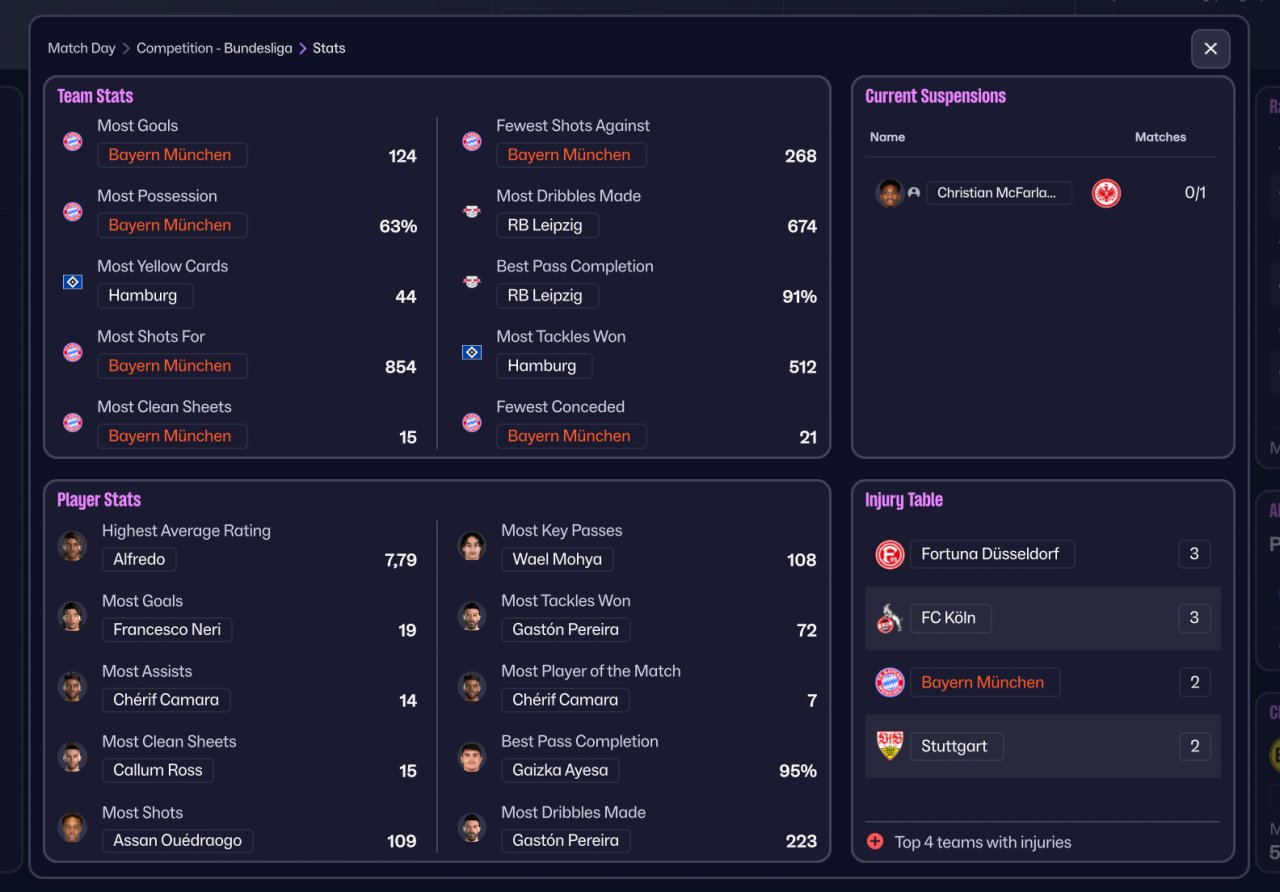The height and width of the screenshot is (892, 1280).
Task: Click the Bayern crest beside Most Goals
Action: coord(73,141)
